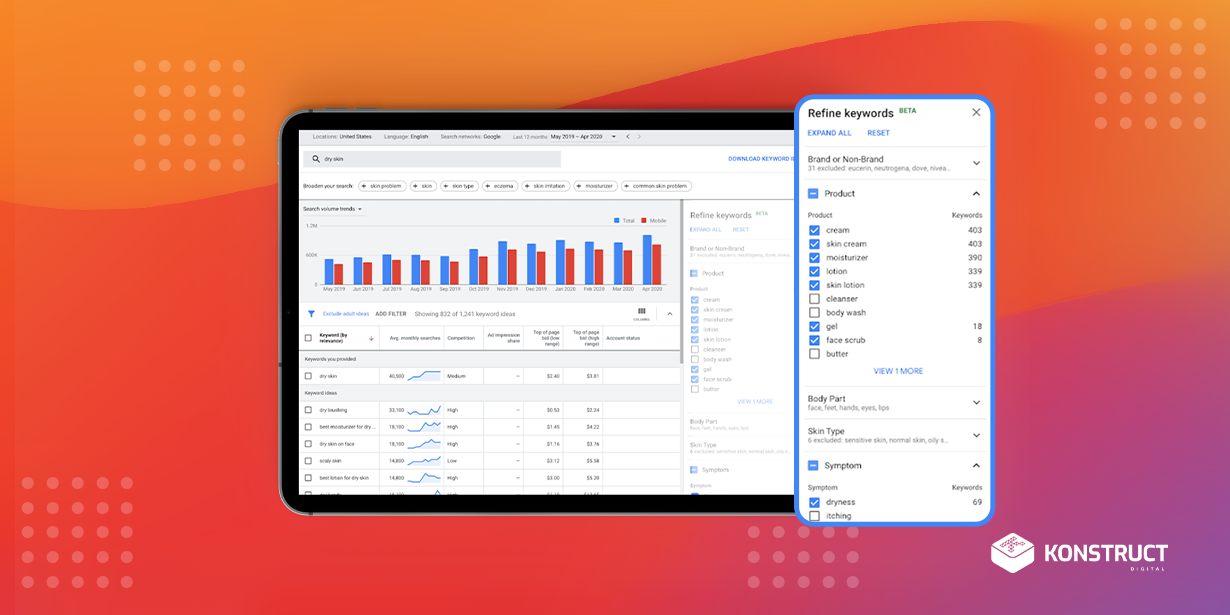This screenshot has height=615, width=1230.
Task: Check body wash in popup Refine panel
Action: (814, 313)
